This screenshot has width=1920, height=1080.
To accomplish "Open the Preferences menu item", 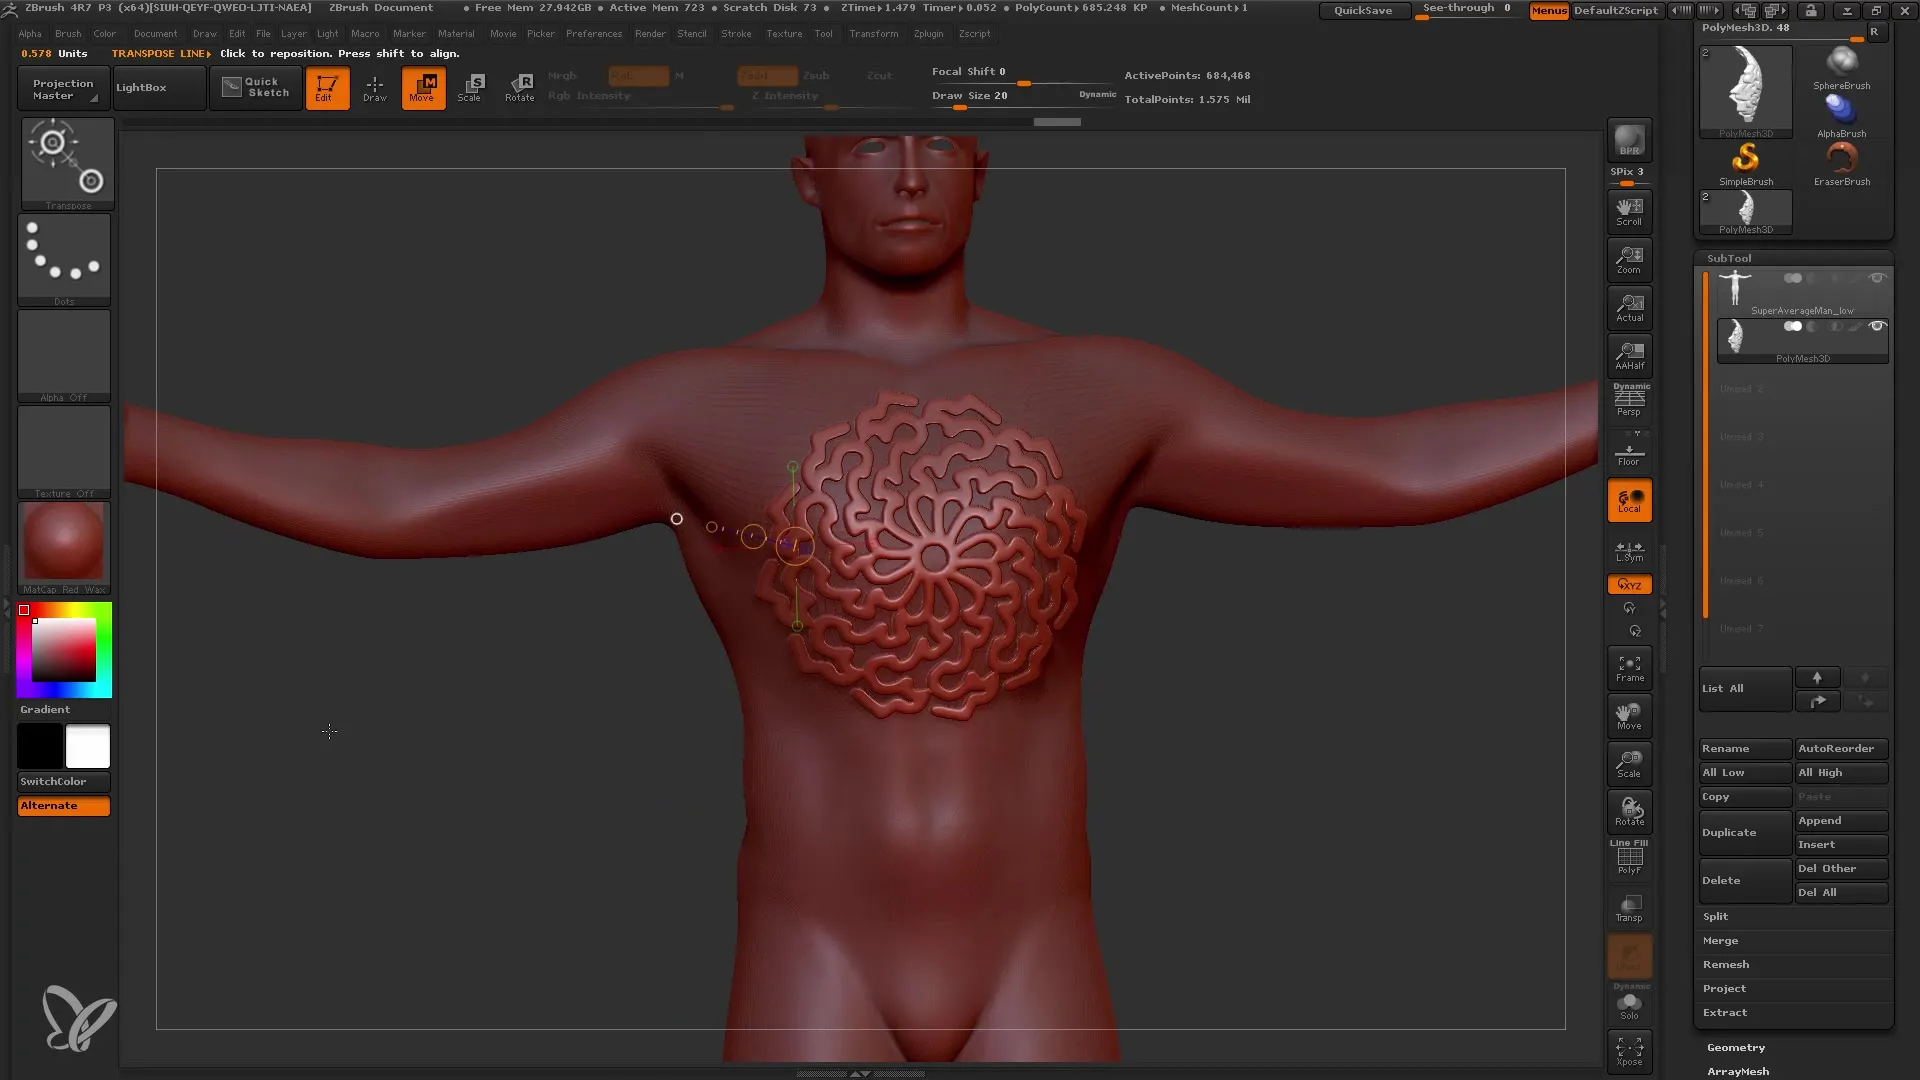I will tap(592, 33).
